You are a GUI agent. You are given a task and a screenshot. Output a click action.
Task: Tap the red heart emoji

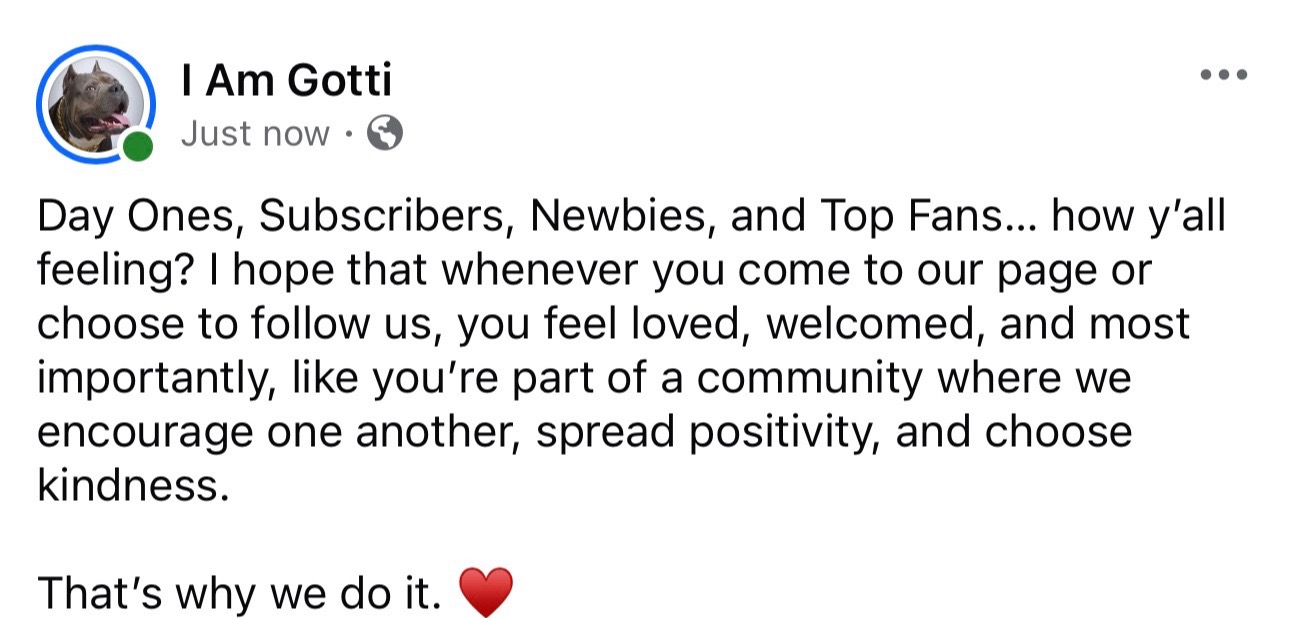[485, 592]
